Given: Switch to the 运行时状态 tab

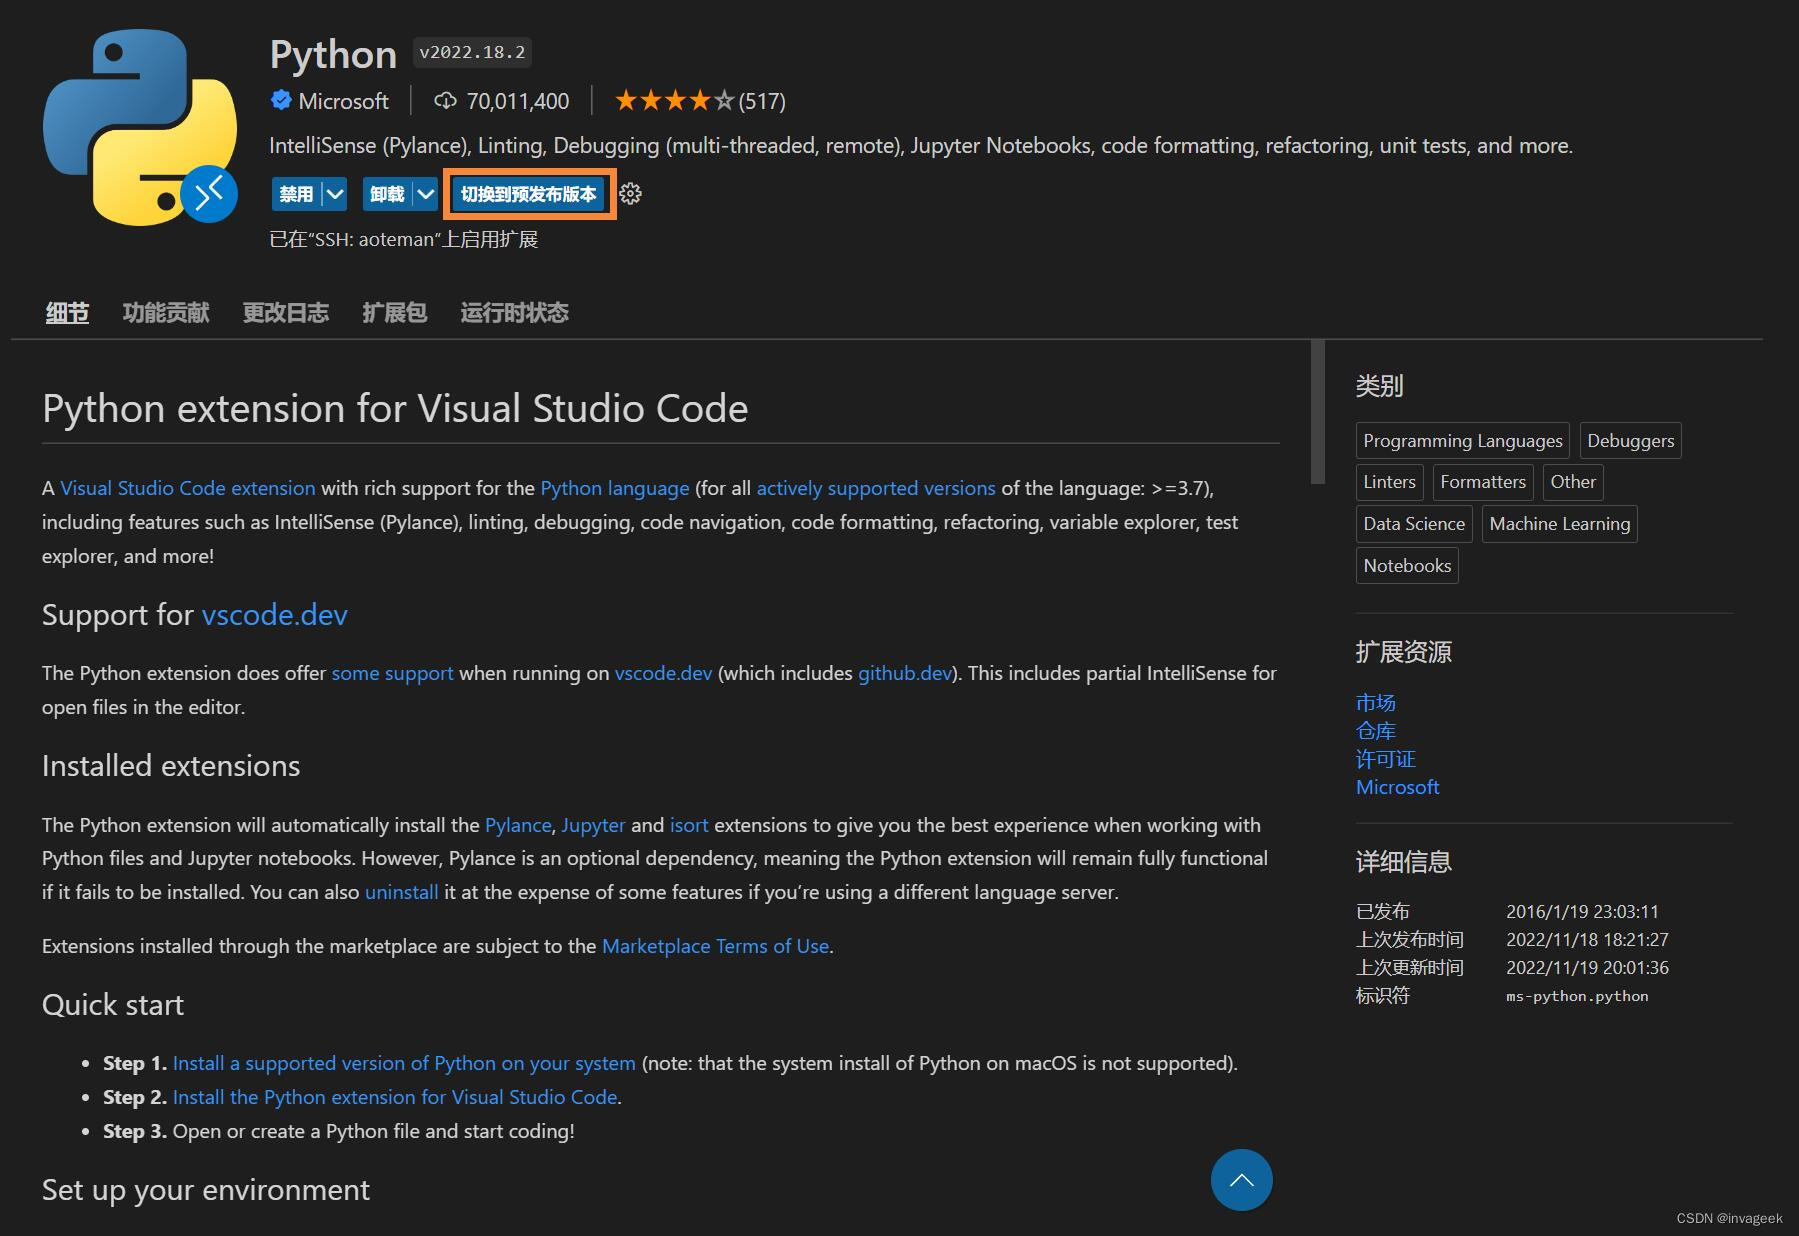Looking at the screenshot, I should pyautogui.click(x=515, y=313).
